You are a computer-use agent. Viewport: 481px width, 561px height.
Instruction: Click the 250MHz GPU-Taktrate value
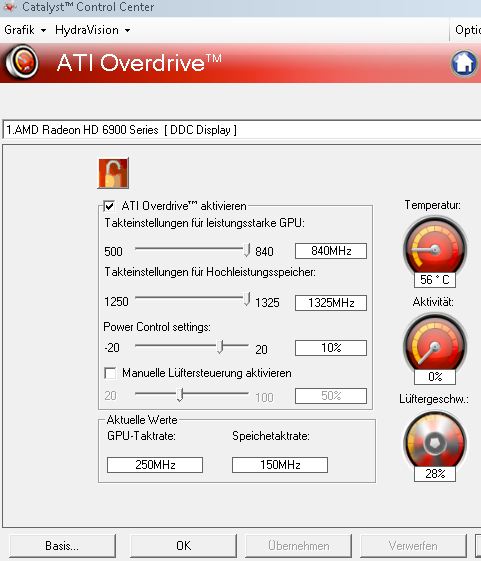coord(155,465)
